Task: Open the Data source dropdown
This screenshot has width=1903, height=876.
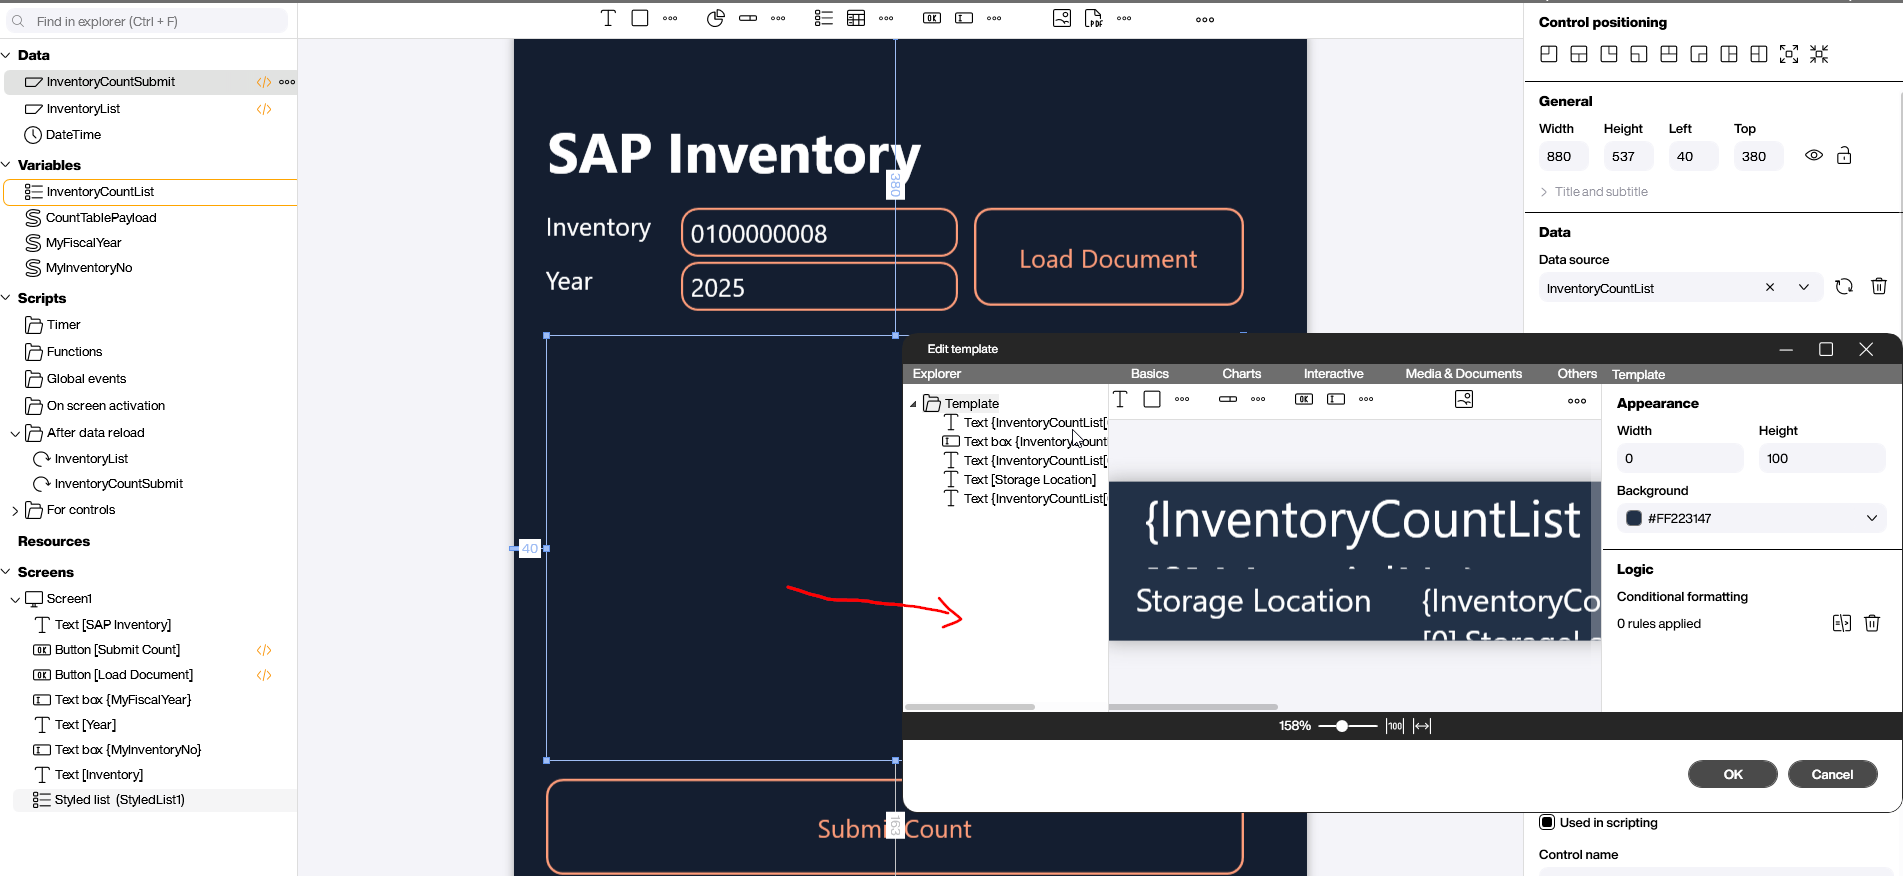Action: (x=1804, y=288)
